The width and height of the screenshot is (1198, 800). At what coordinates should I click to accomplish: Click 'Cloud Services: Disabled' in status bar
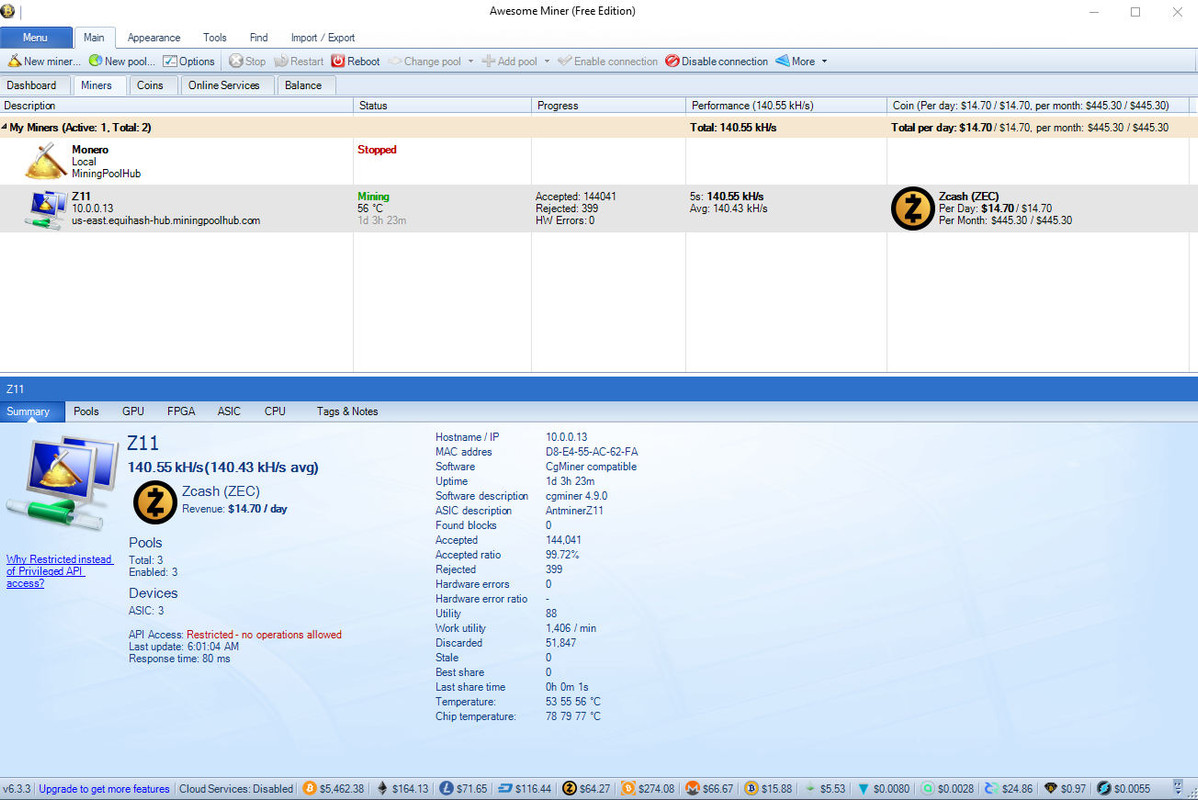coord(236,789)
